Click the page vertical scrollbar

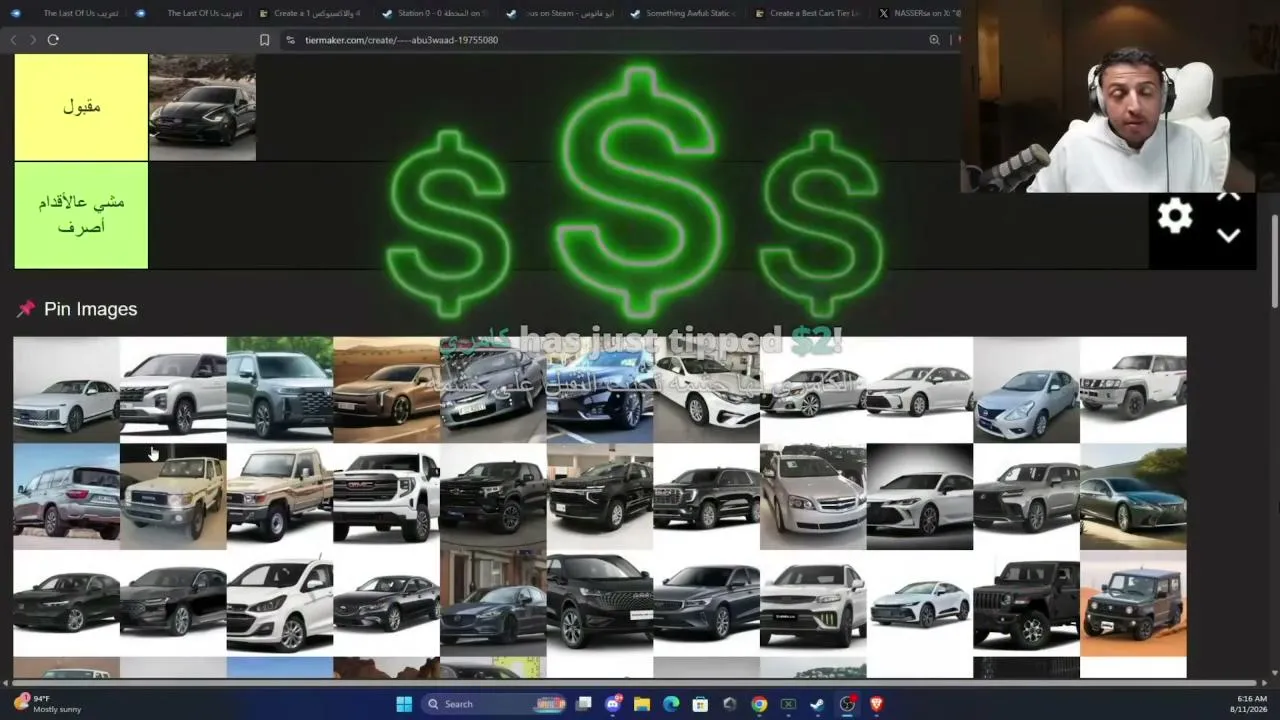1274,260
